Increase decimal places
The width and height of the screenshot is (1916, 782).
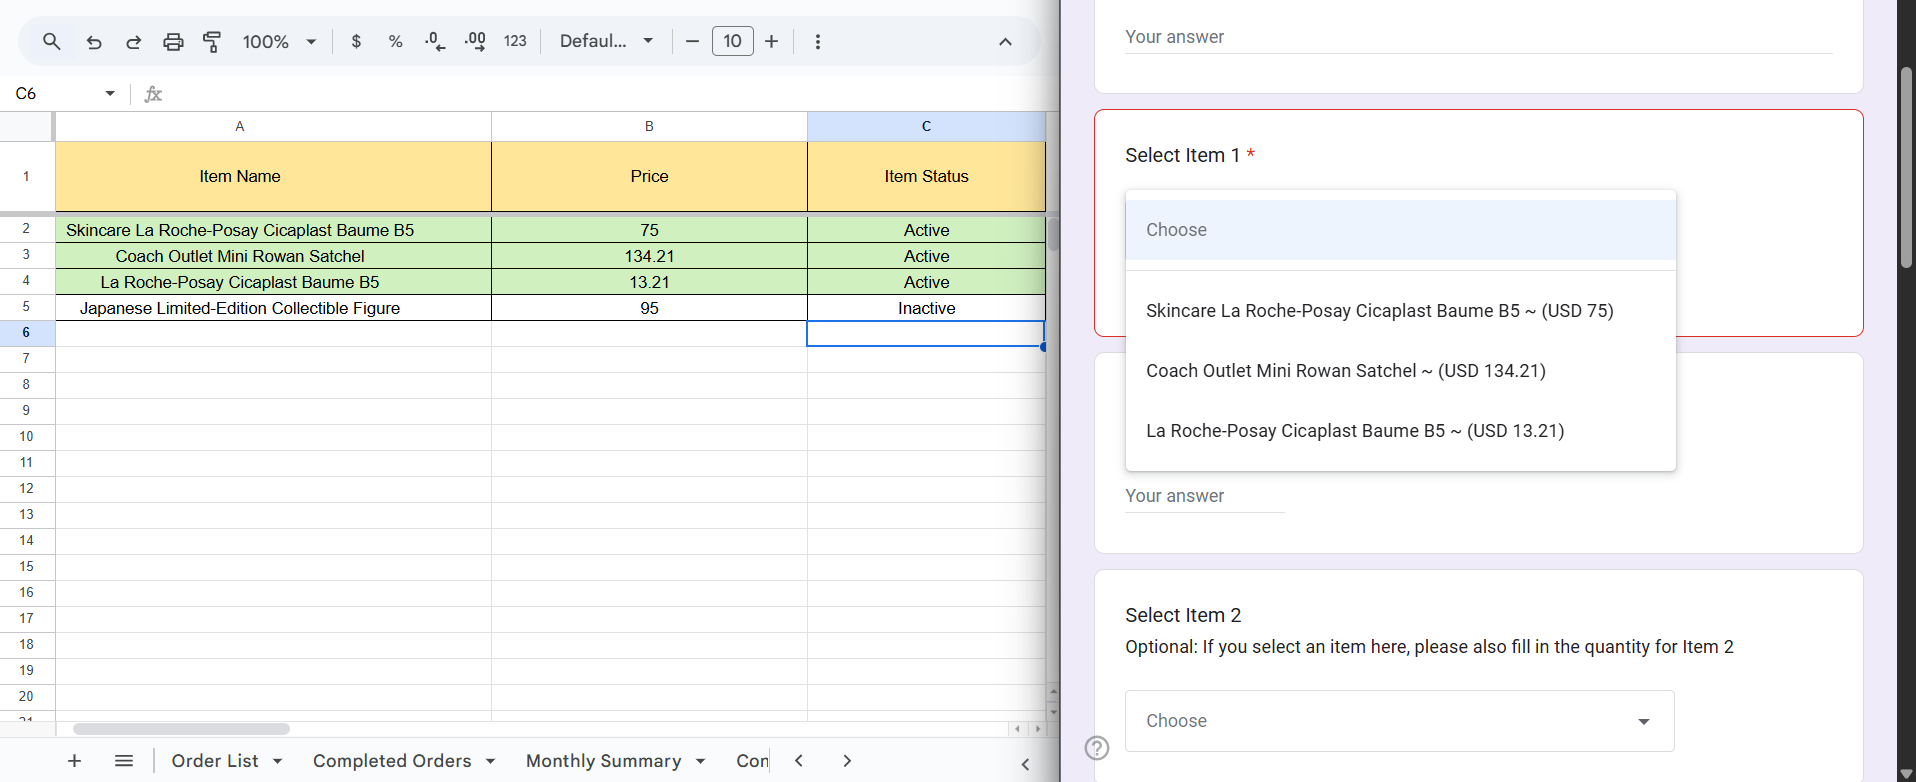point(475,42)
